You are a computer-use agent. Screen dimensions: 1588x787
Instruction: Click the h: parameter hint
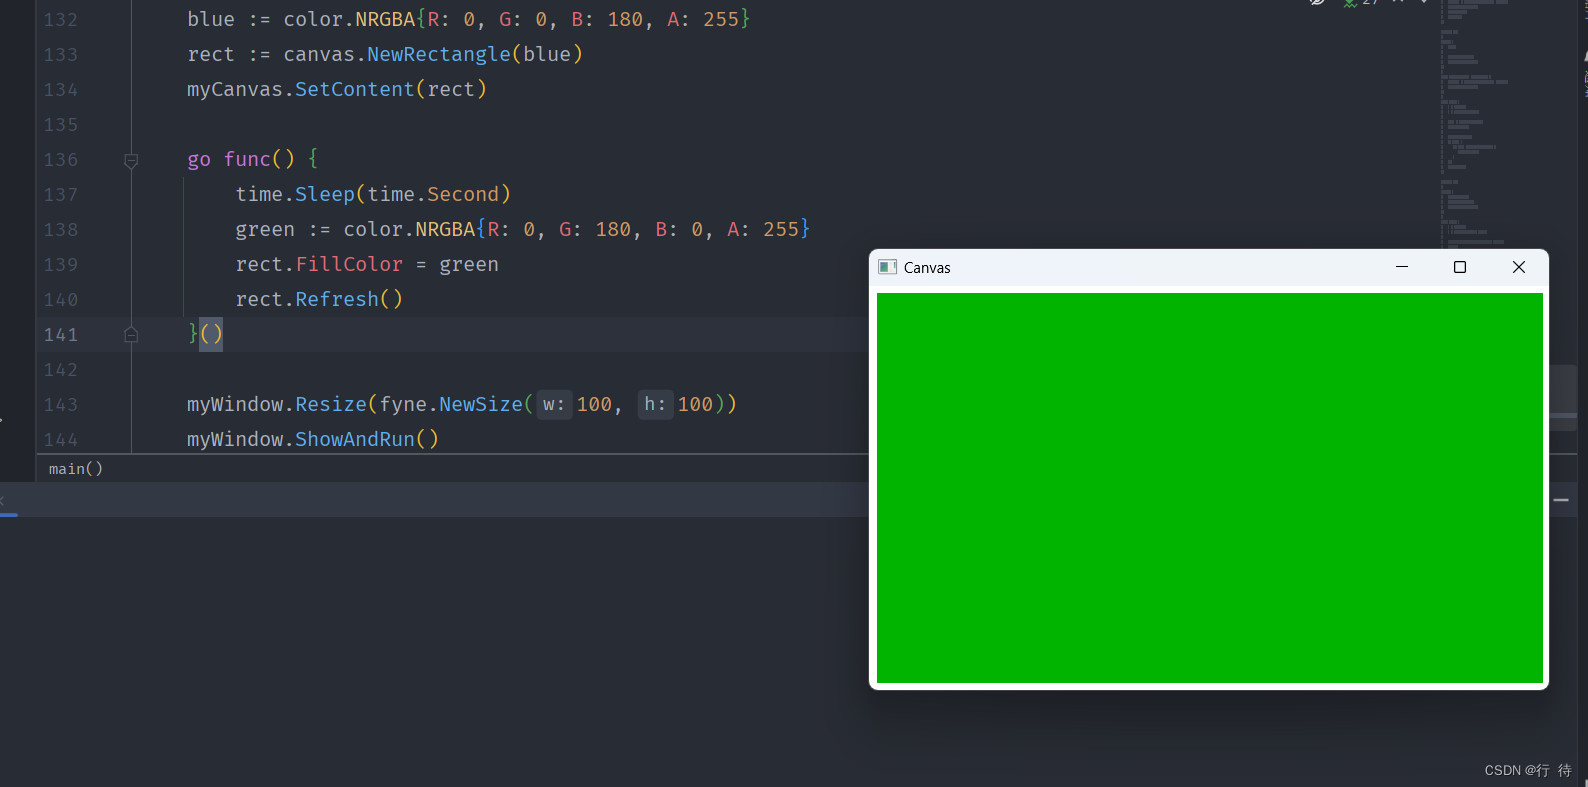pyautogui.click(x=655, y=404)
